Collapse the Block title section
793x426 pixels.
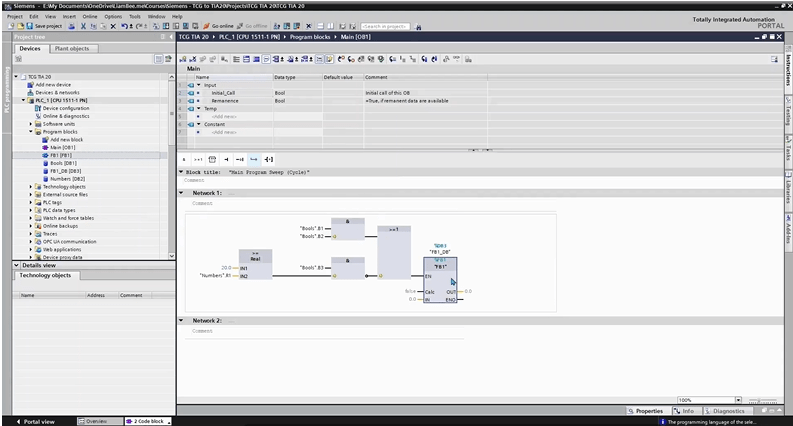point(182,172)
